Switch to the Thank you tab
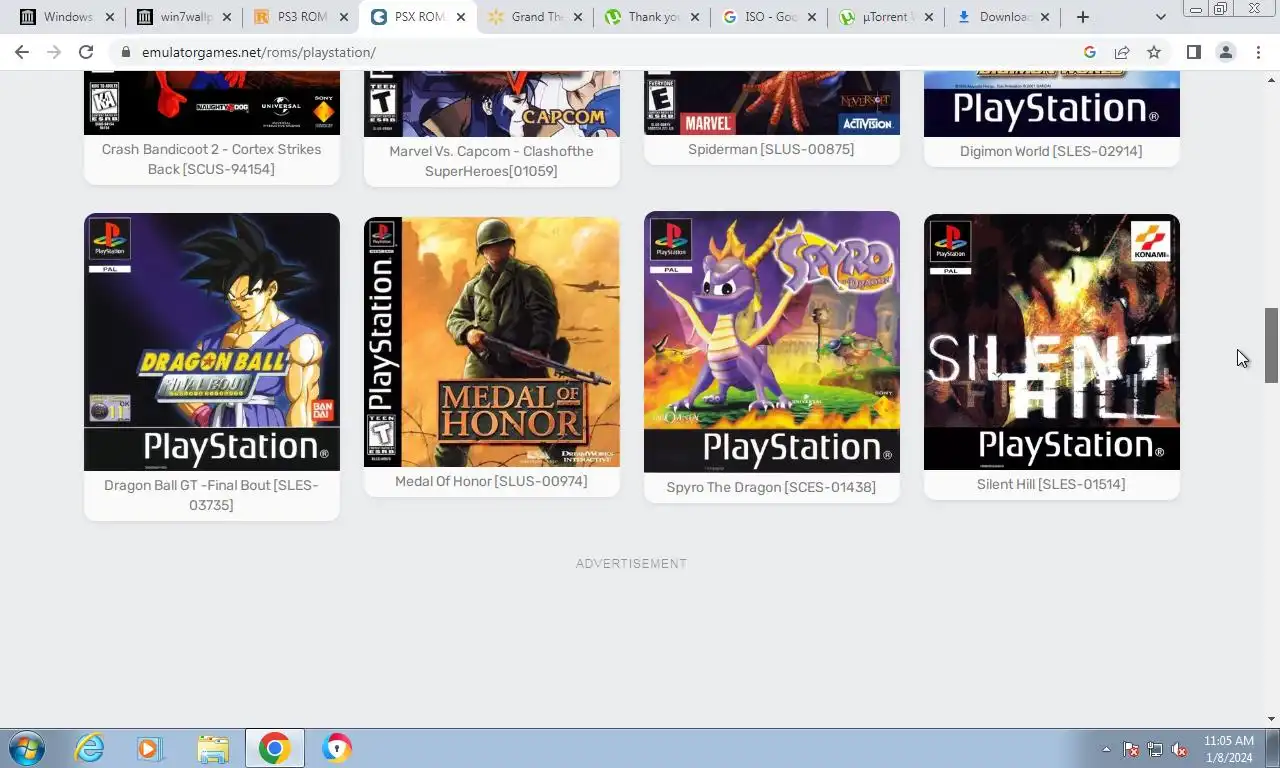The image size is (1280, 768). coord(654,17)
